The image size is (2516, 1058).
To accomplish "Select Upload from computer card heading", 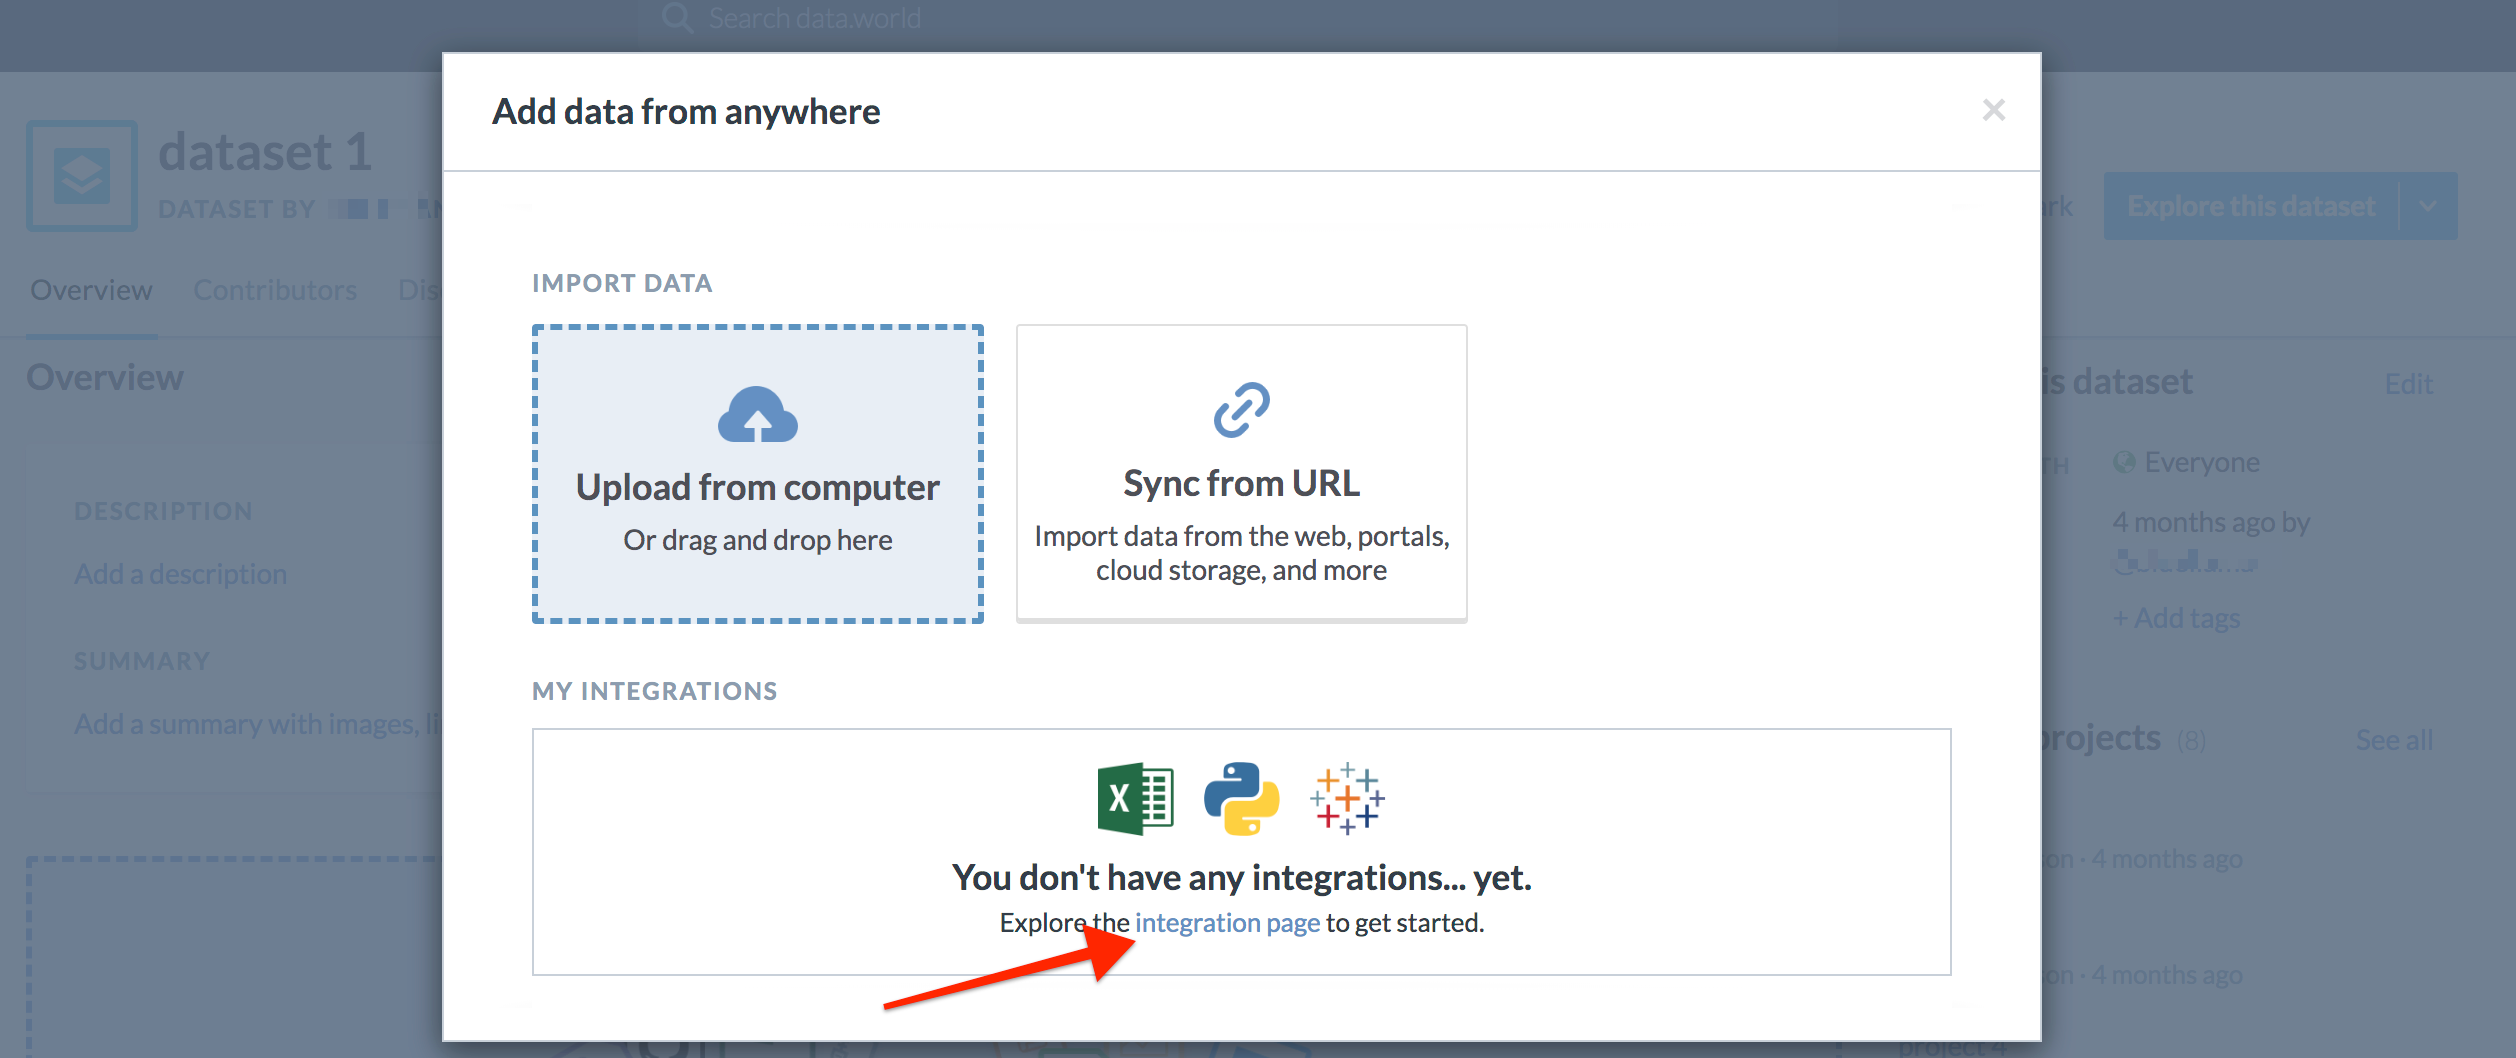I will pos(758,487).
